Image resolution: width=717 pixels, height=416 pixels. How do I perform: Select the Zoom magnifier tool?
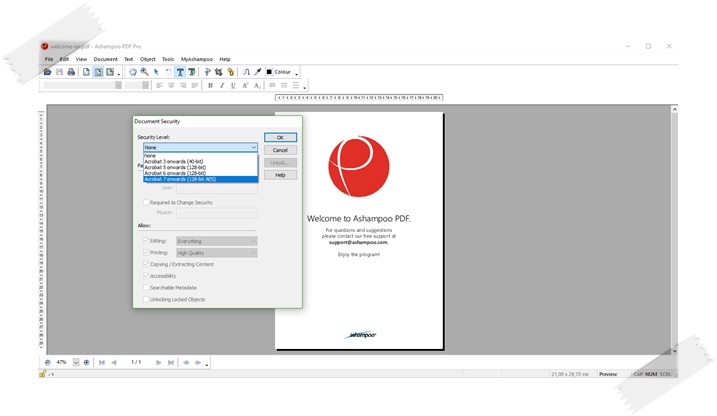144,72
